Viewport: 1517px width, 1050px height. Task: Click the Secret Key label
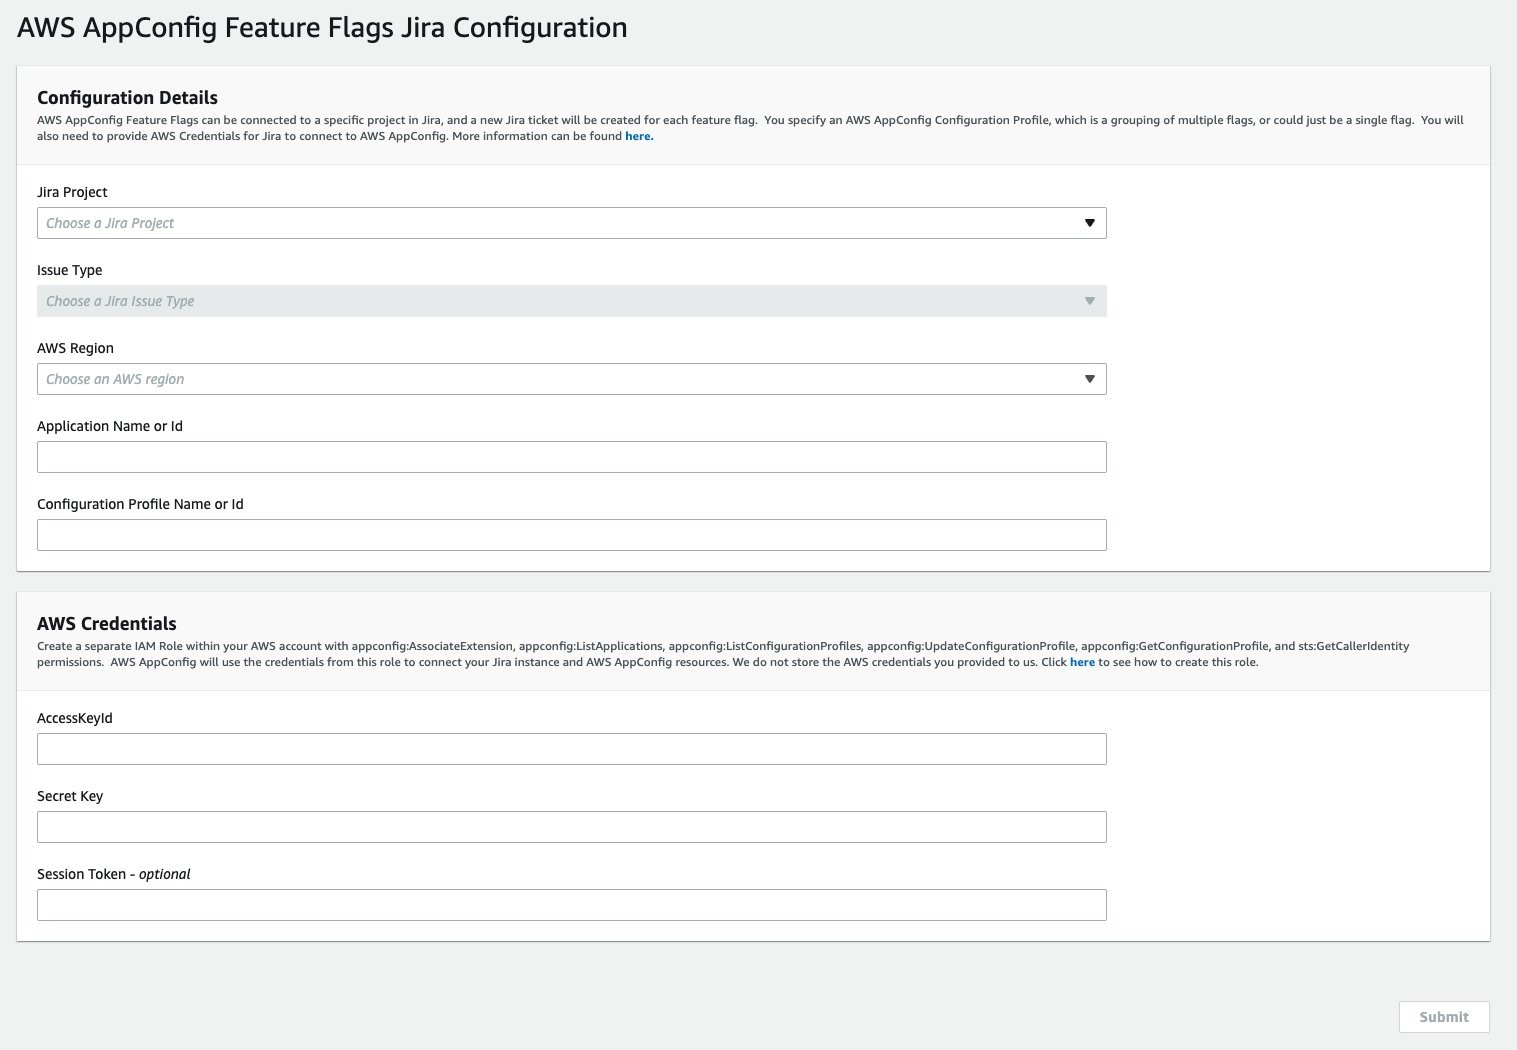coord(70,796)
